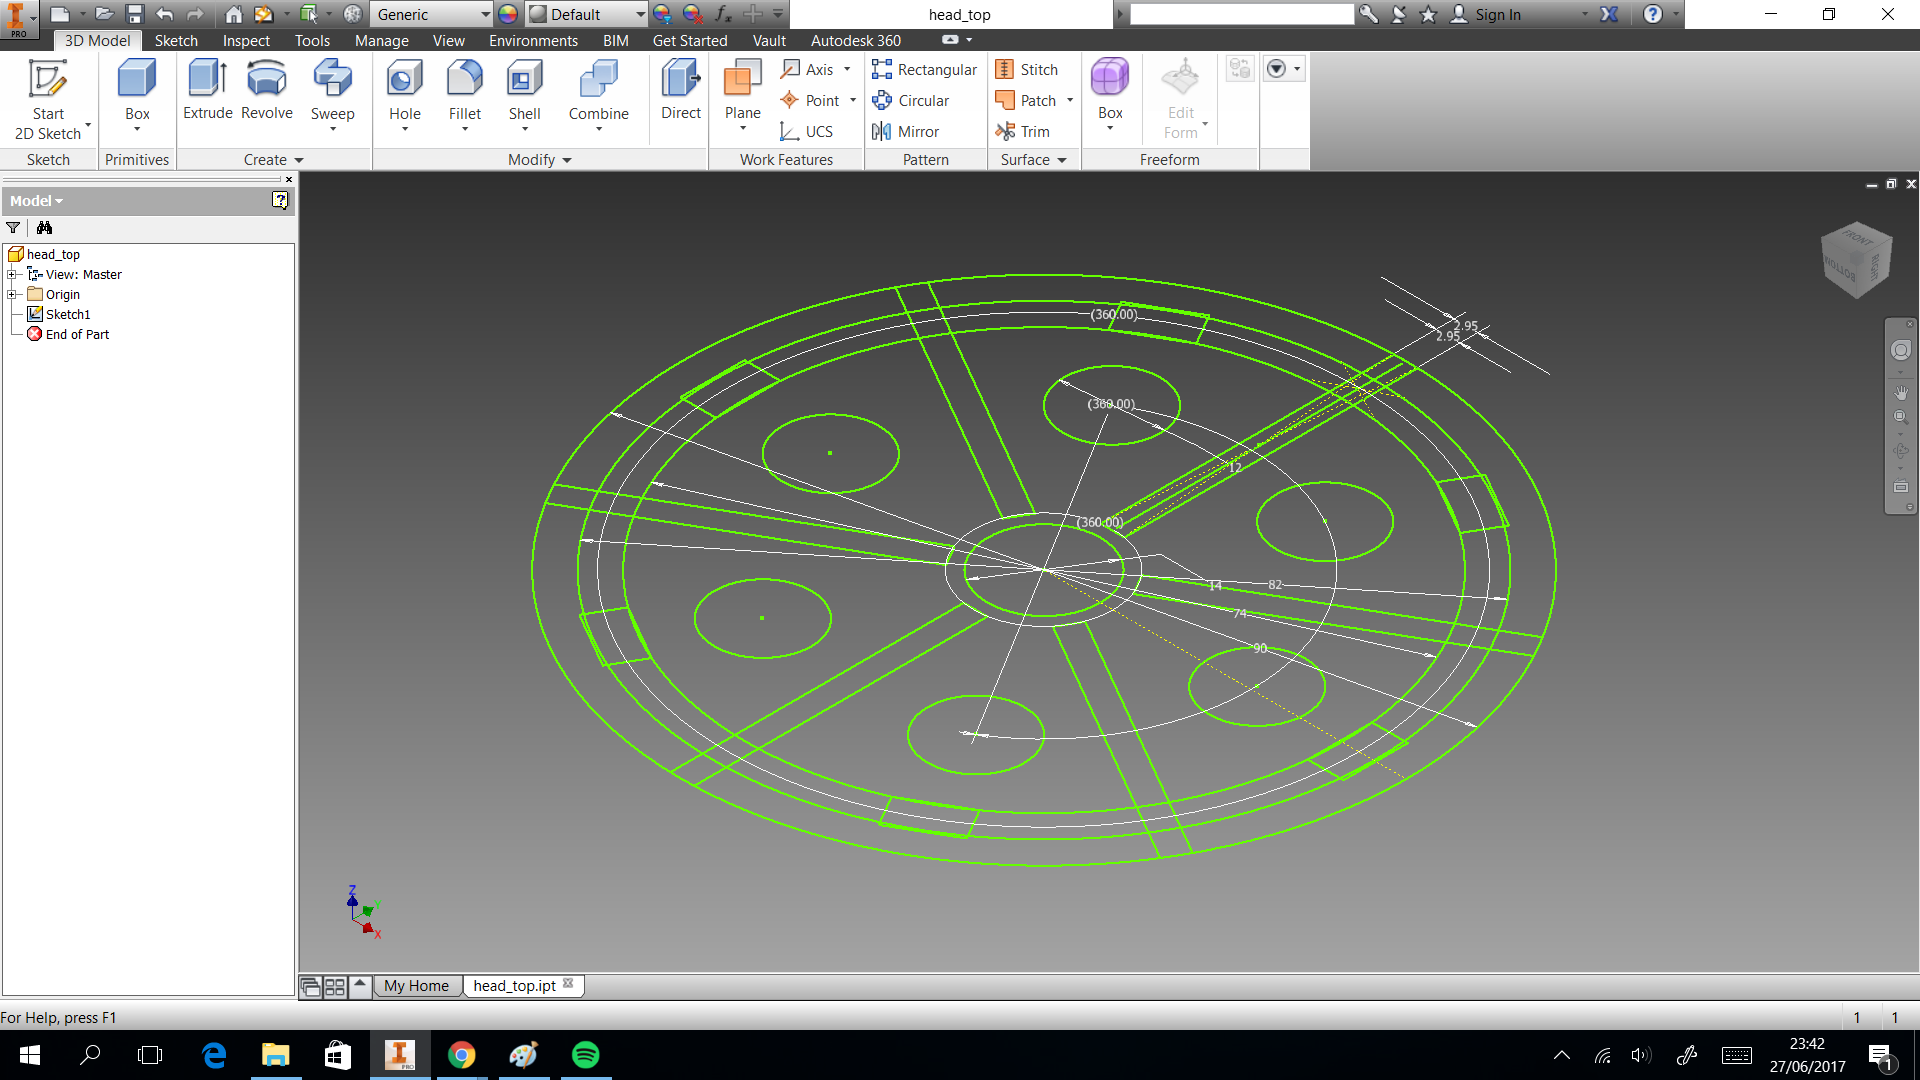Open the Generic material dropdown
Image resolution: width=1920 pixels, height=1080 pixels.
[485, 15]
